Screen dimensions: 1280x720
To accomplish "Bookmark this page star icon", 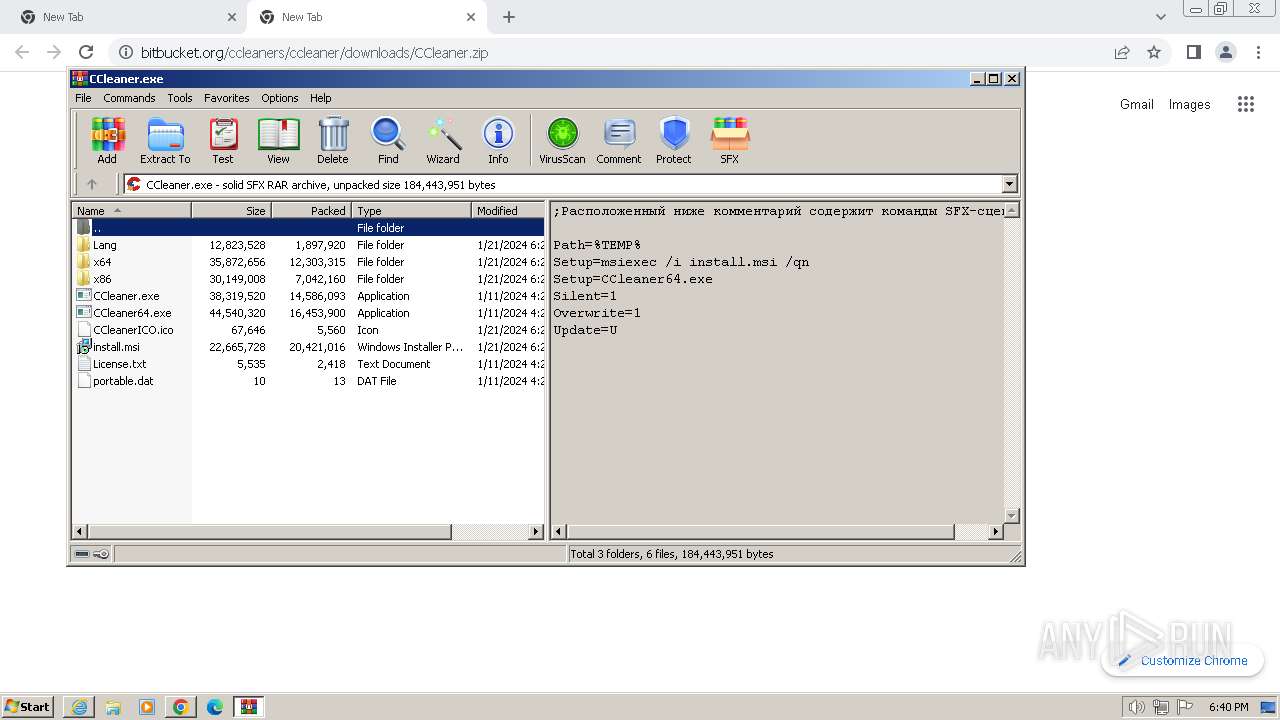I will click(1154, 52).
